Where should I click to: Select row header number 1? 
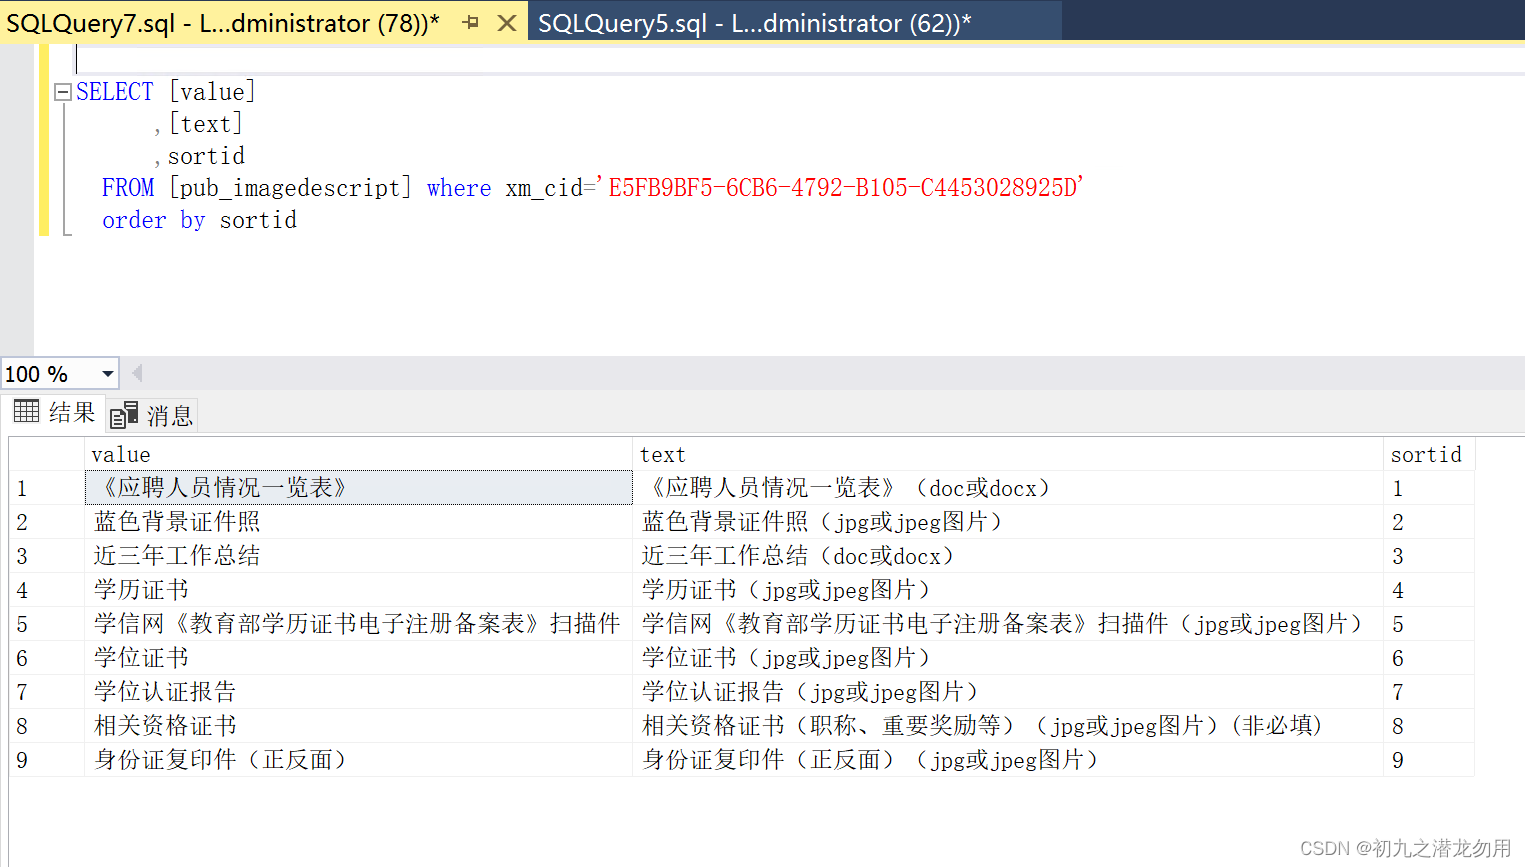click(47, 488)
